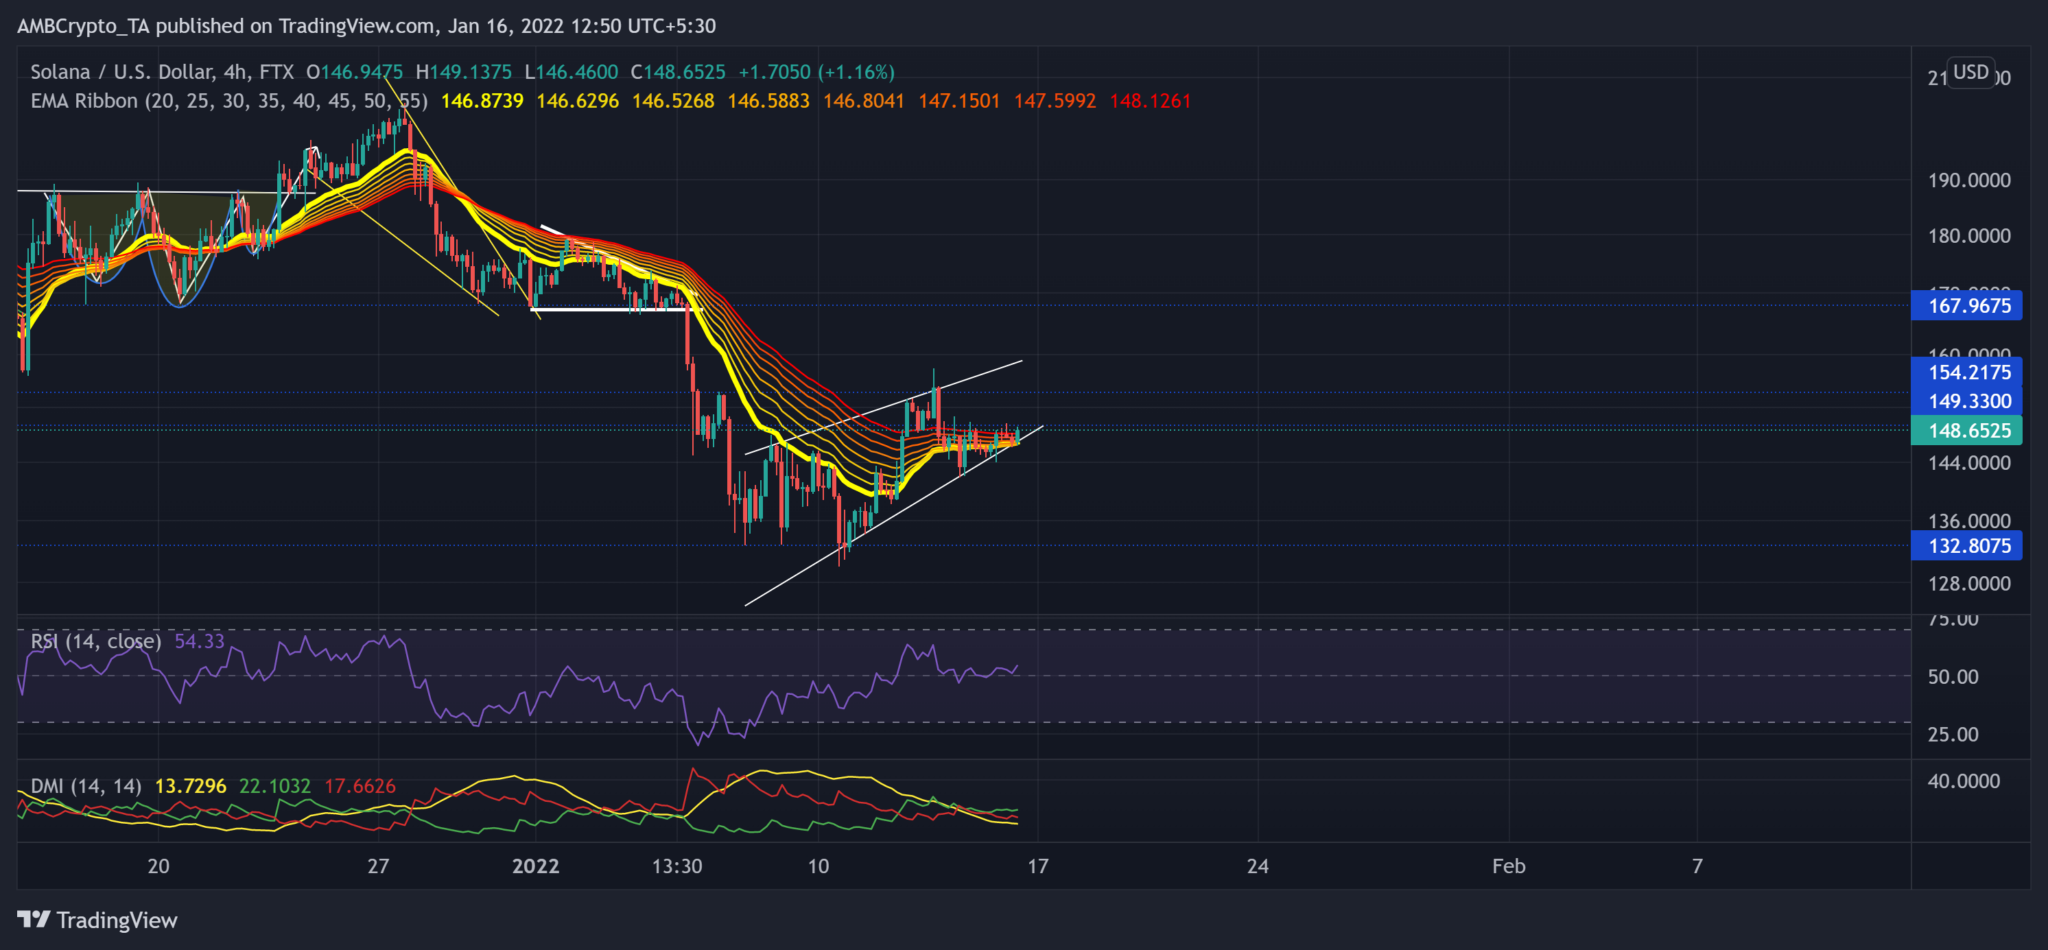This screenshot has height=950, width=2048.
Task: Click the change value +1.7050 (+1.16%)
Action: coord(817,72)
